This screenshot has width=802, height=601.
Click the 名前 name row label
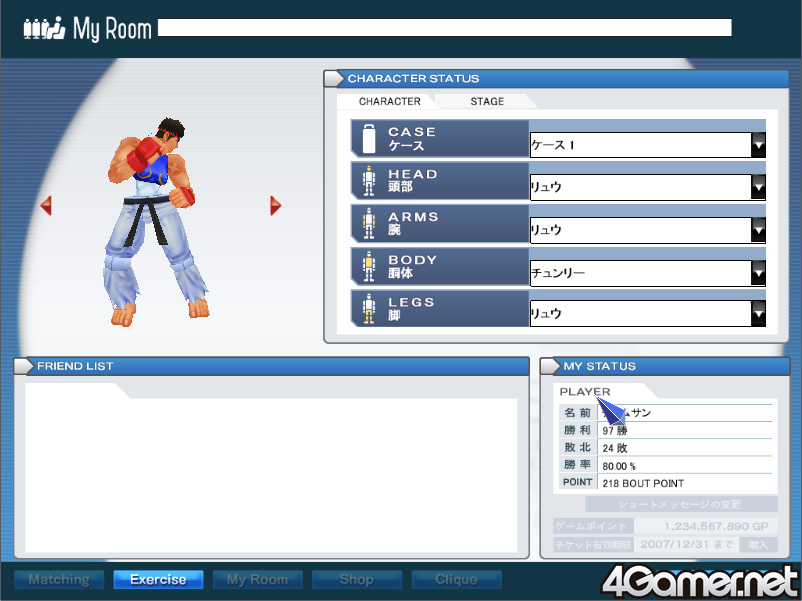577,412
